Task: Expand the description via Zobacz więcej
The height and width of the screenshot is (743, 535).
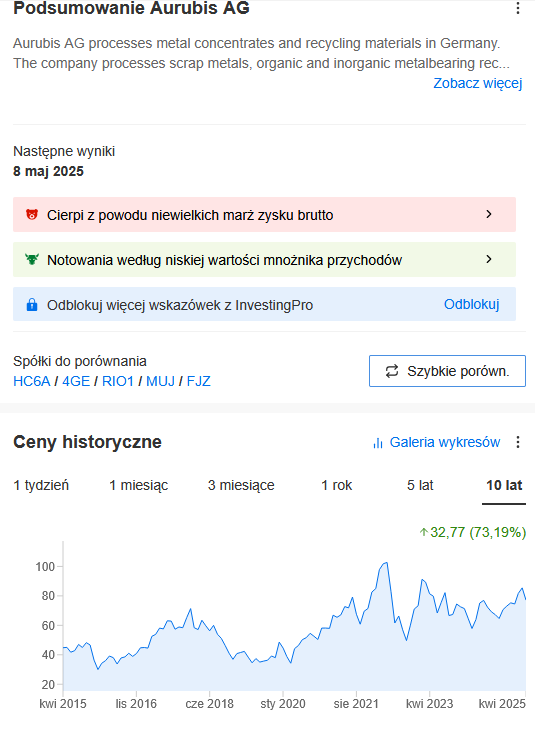Action: coord(478,83)
